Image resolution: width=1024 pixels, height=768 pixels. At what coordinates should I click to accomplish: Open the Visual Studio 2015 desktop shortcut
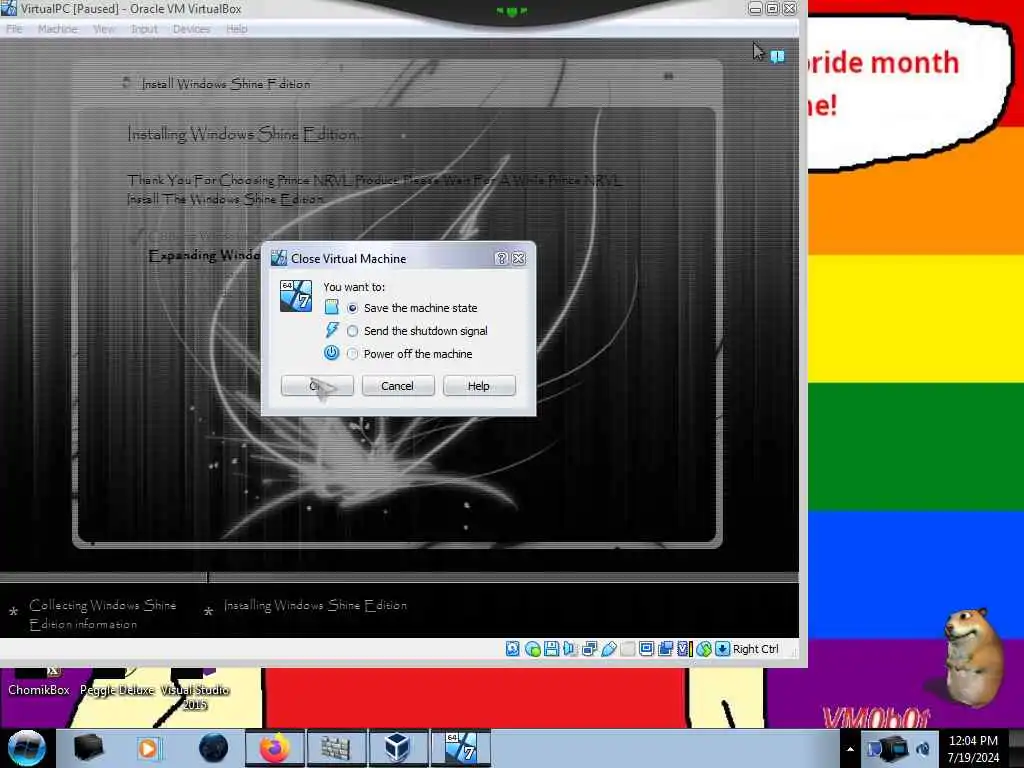(195, 691)
